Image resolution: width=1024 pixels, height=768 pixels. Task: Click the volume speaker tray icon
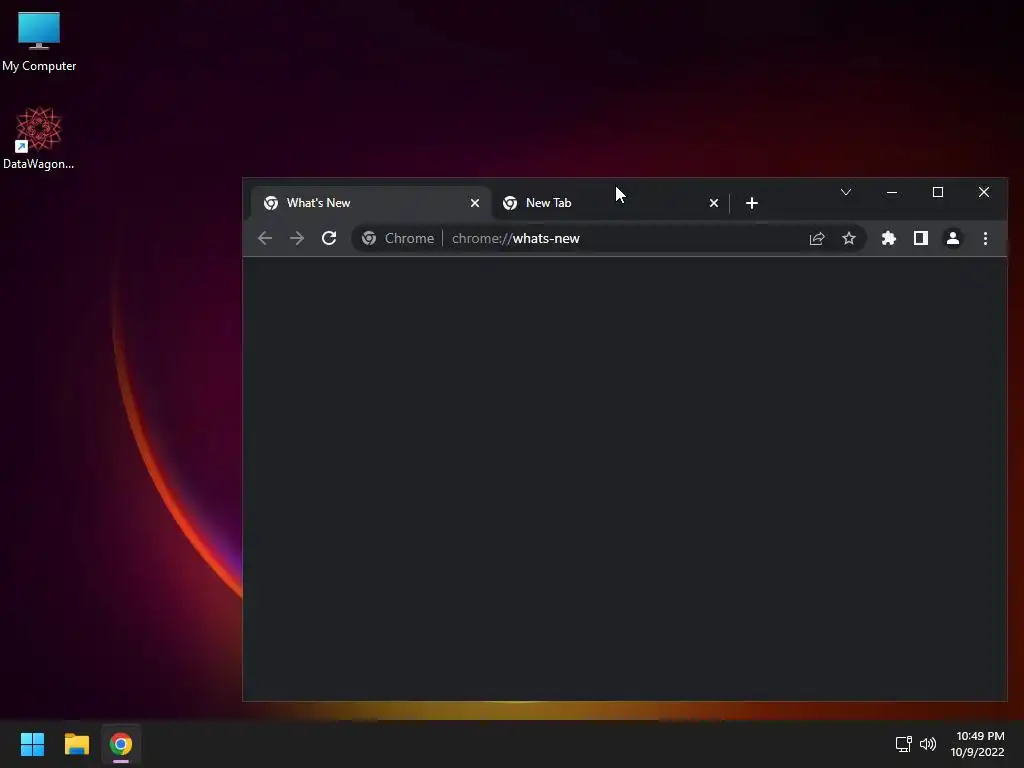pyautogui.click(x=927, y=744)
